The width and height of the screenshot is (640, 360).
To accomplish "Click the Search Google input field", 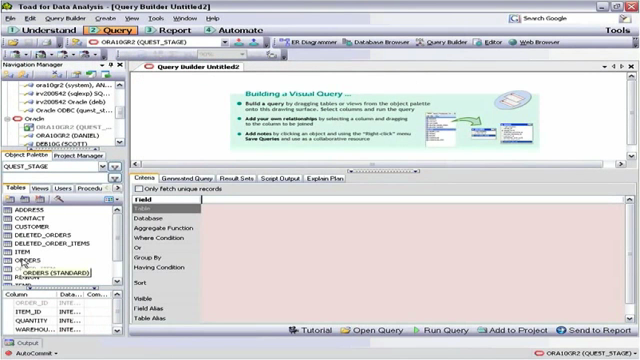I will tap(569, 18).
